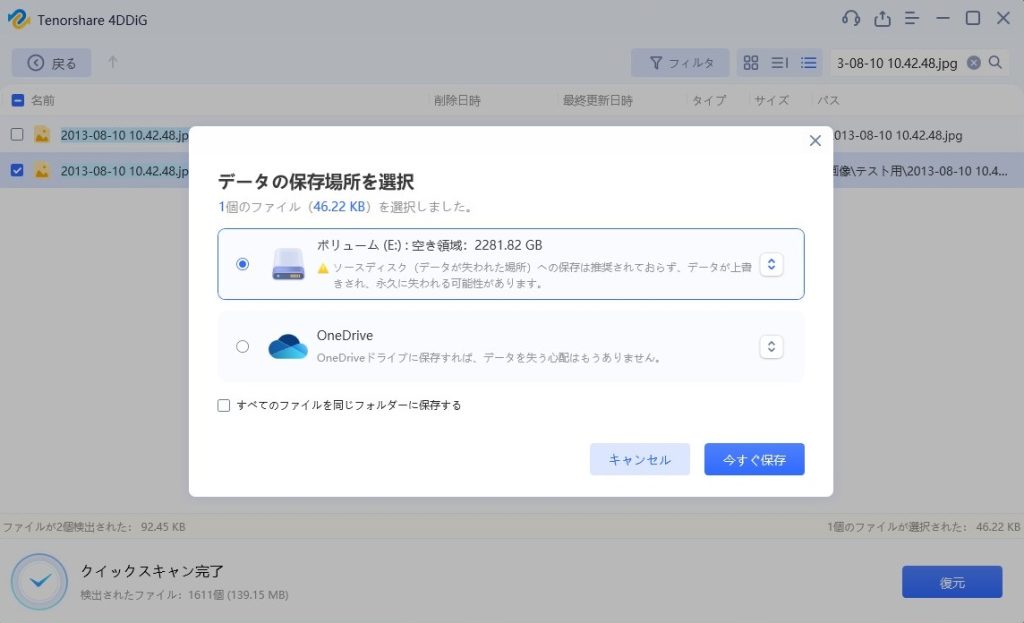
Task: Sort by the 名前 column header
Action: [43, 101]
